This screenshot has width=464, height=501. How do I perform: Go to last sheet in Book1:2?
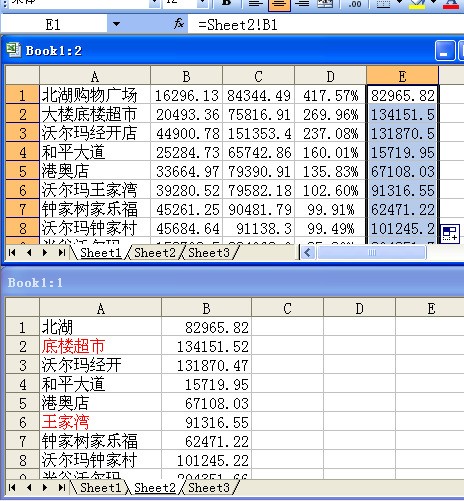coord(62,253)
